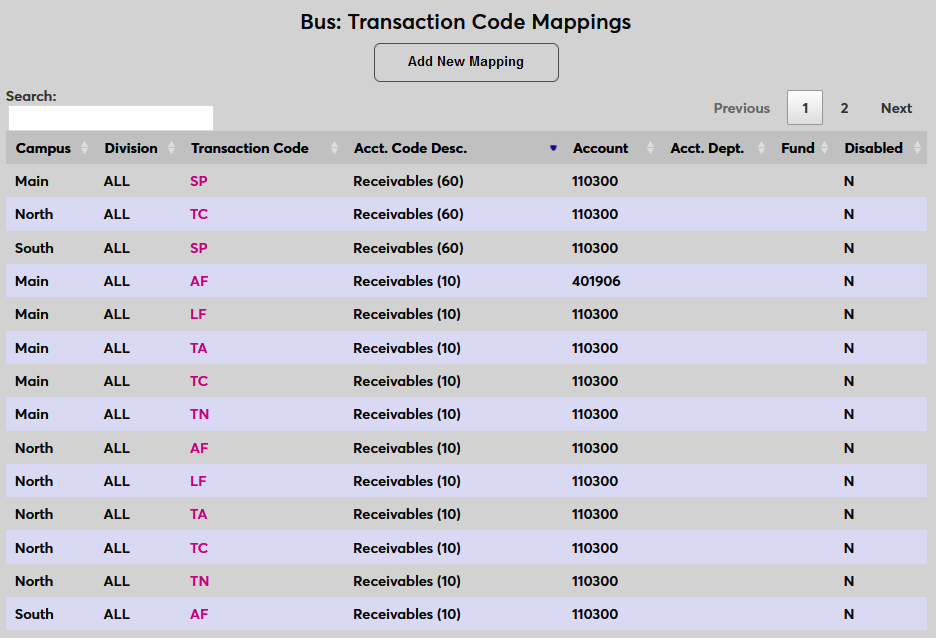The image size is (936, 638).
Task: Select the TN code for Main campus
Action: tap(198, 414)
